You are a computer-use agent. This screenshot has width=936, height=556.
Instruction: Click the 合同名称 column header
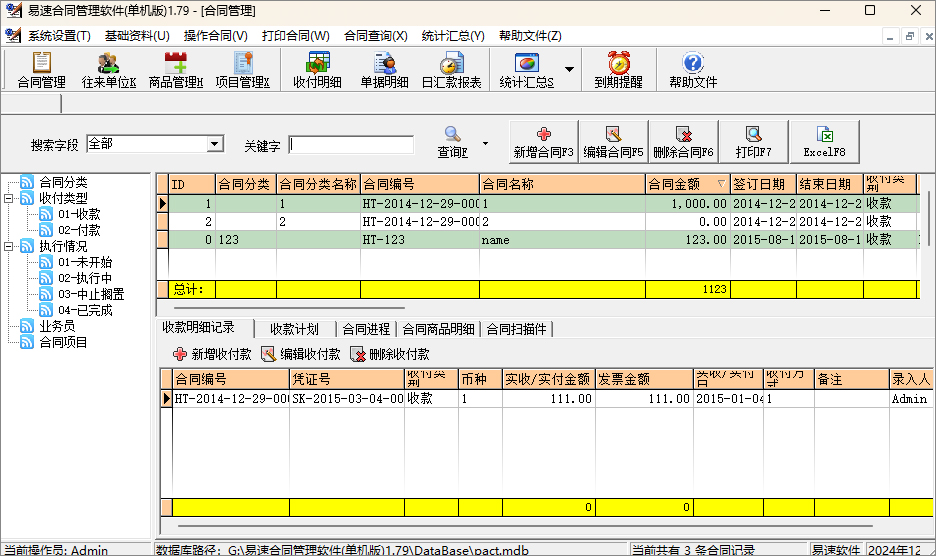tap(562, 184)
